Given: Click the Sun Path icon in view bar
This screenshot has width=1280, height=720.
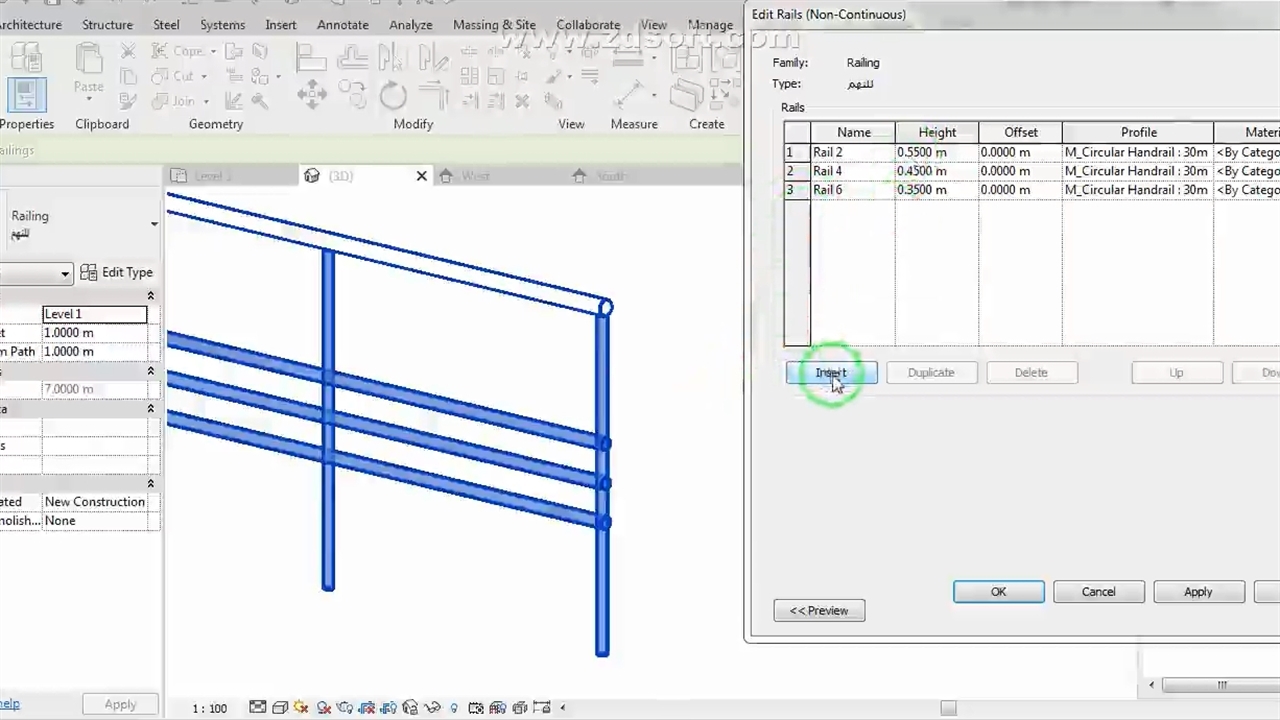Looking at the screenshot, I should point(301,708).
